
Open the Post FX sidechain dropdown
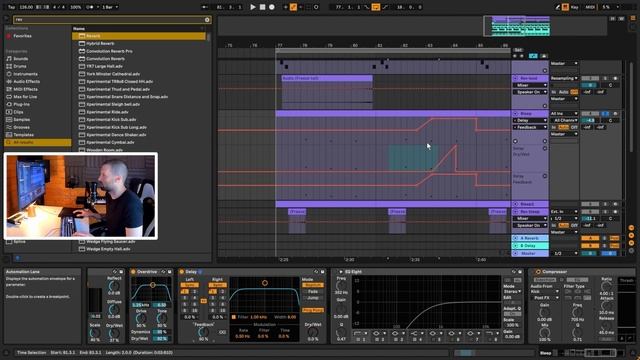(545, 298)
